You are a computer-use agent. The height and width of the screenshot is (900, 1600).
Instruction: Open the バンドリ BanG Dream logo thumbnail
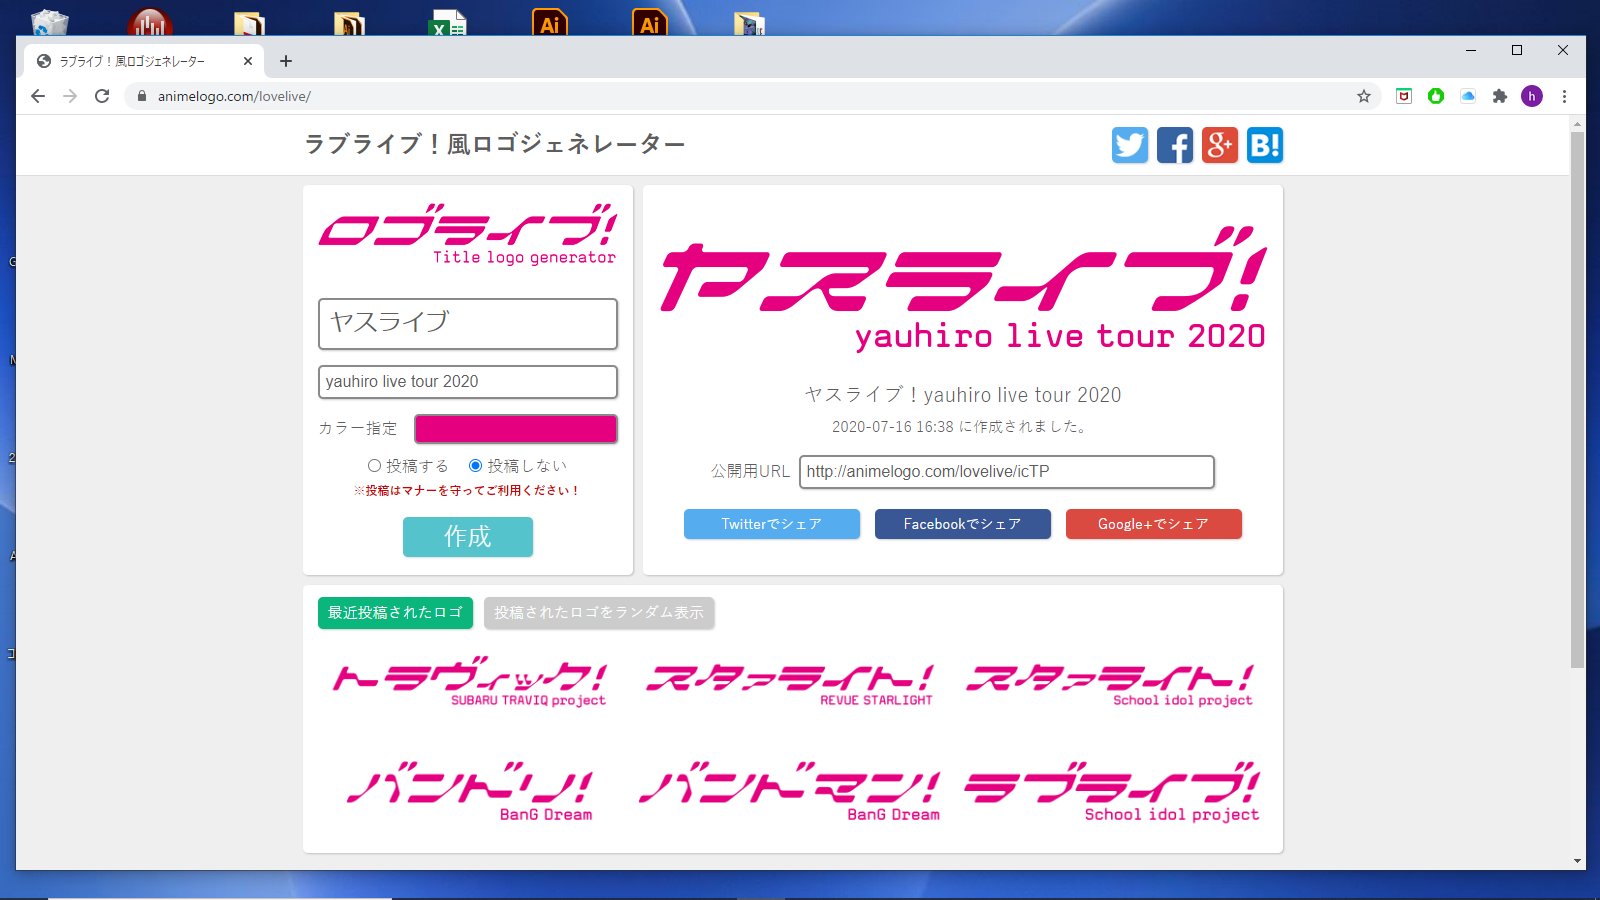[470, 793]
